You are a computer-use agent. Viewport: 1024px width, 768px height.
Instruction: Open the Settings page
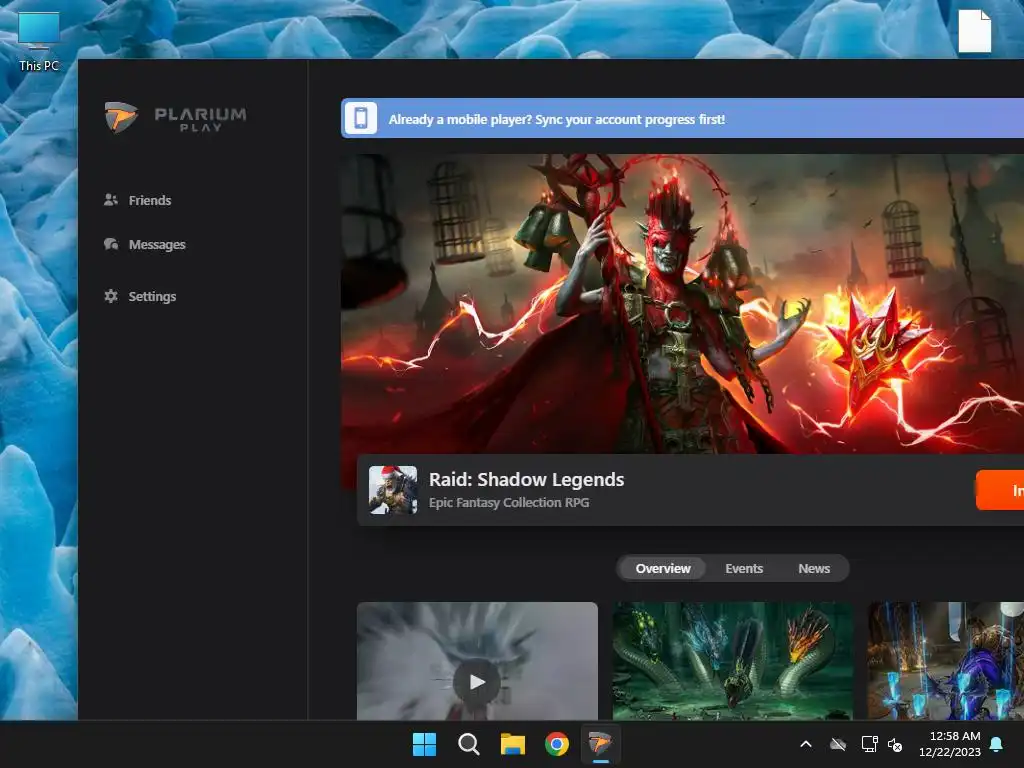coord(140,296)
